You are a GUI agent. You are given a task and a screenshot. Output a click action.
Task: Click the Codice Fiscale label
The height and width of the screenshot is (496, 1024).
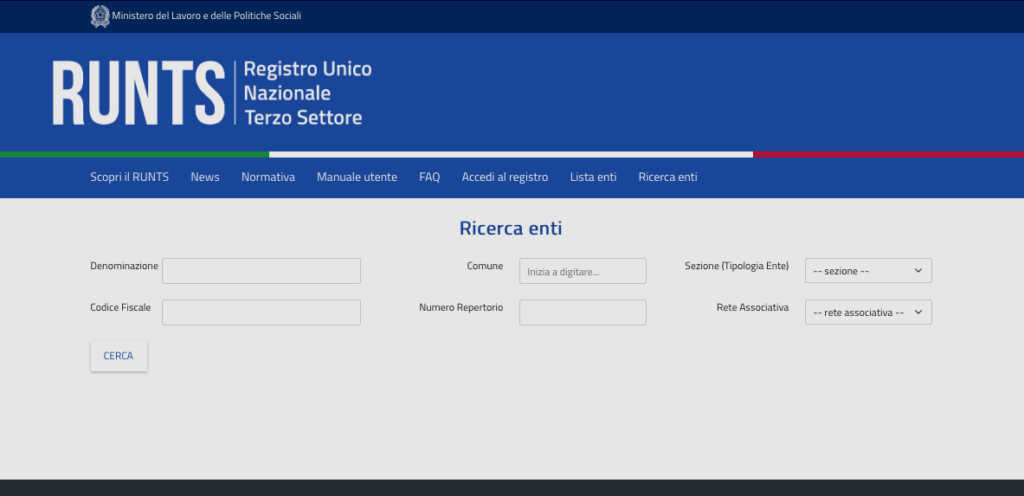point(121,307)
